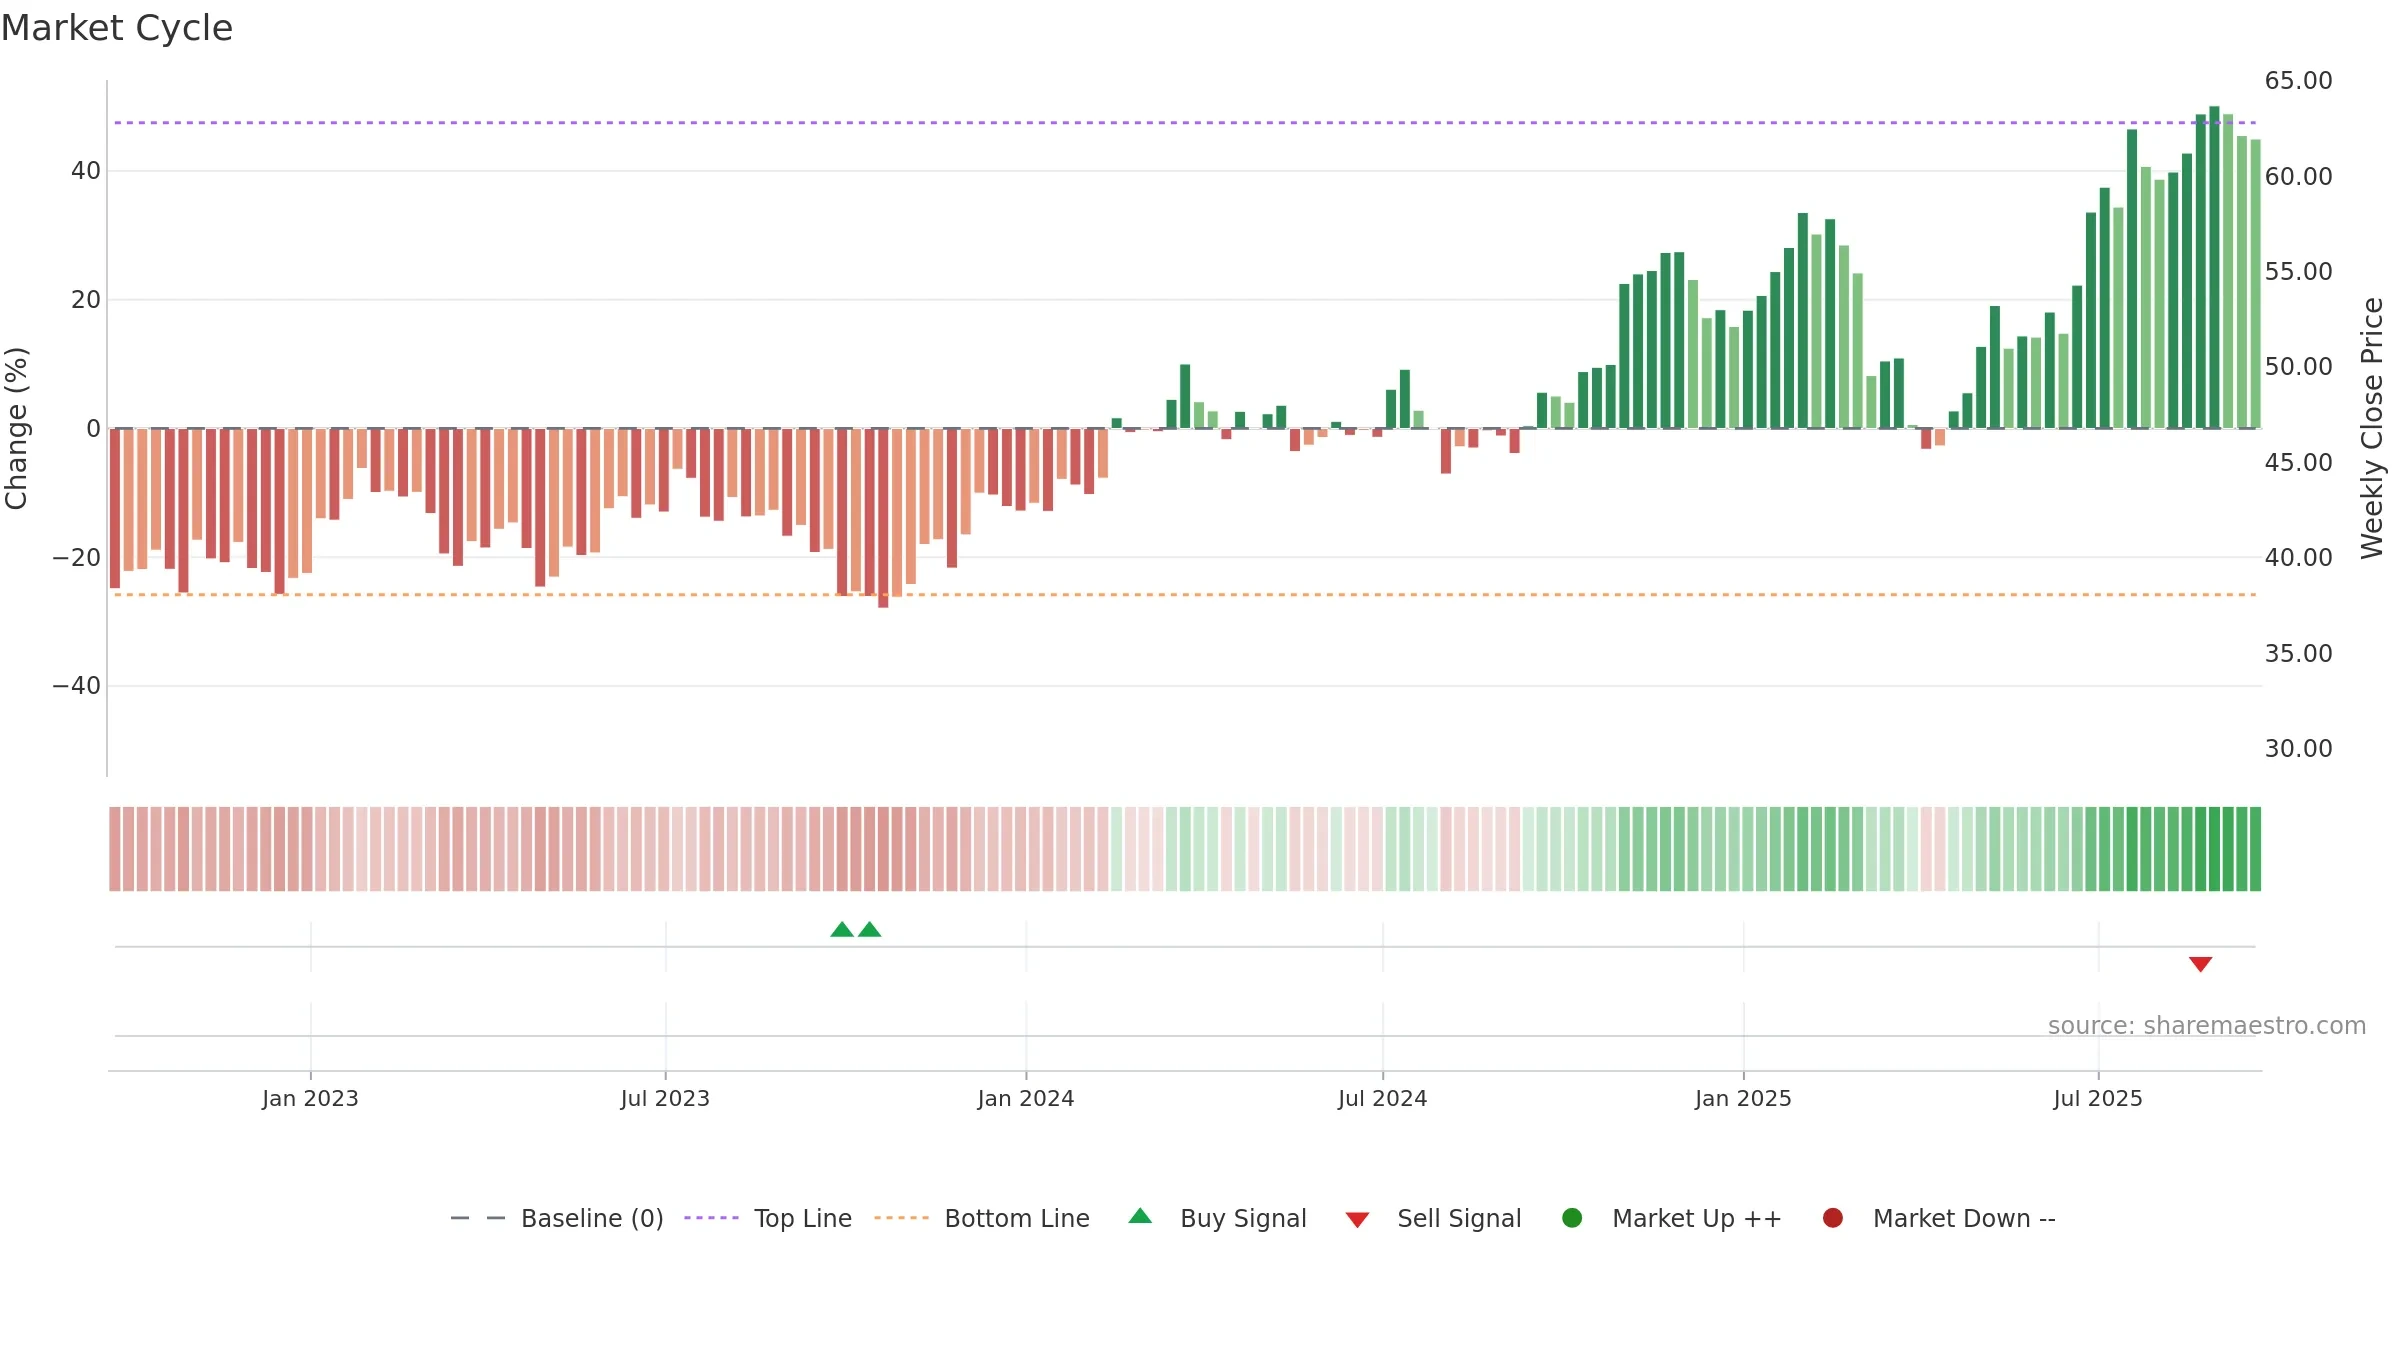Click the 55.00 price axis value
Screen dimensions: 2400x1350
[2298, 272]
